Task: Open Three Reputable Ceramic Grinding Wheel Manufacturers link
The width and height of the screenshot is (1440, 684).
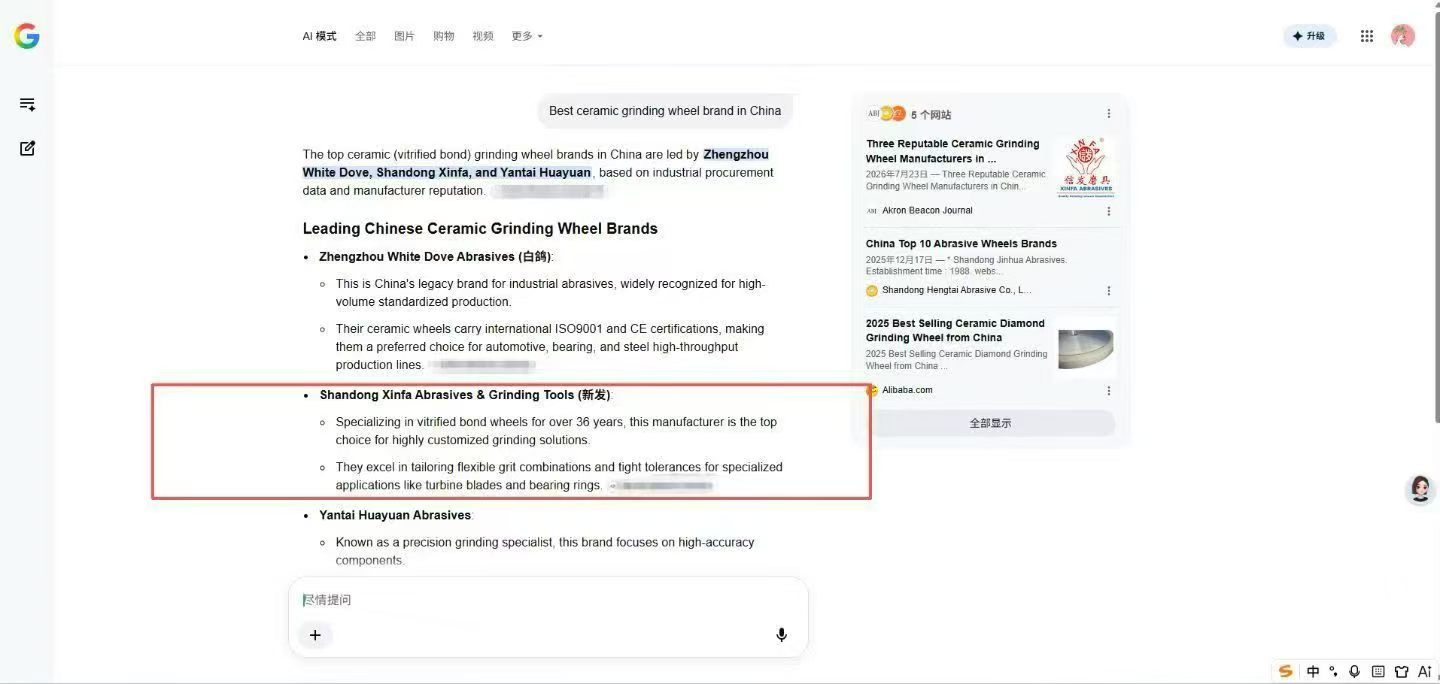Action: coord(953,151)
